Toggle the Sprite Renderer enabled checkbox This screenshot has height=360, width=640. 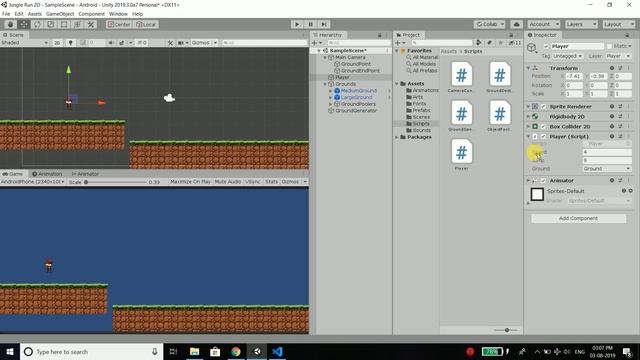click(543, 107)
